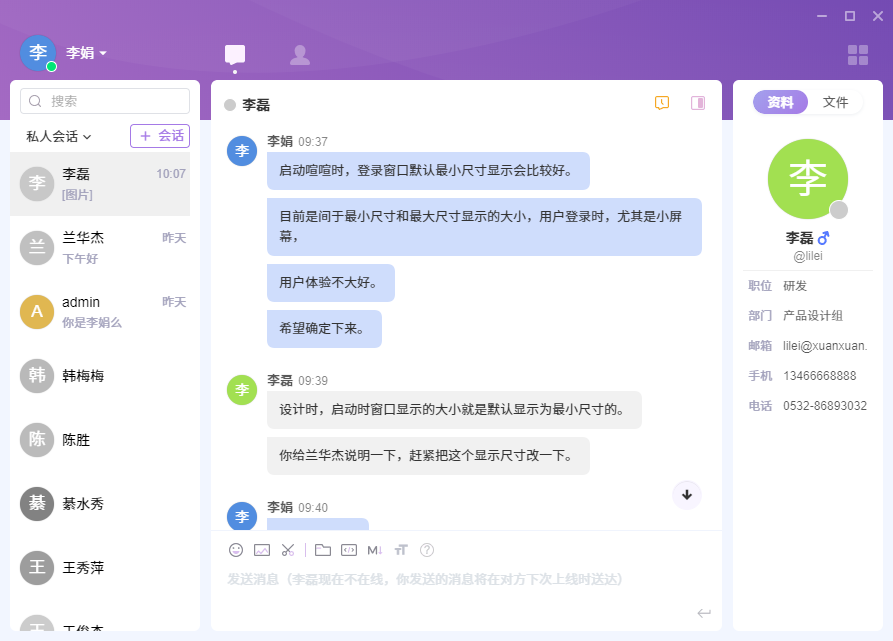
Task: Open the contacts tab icon
Action: [x=299, y=55]
